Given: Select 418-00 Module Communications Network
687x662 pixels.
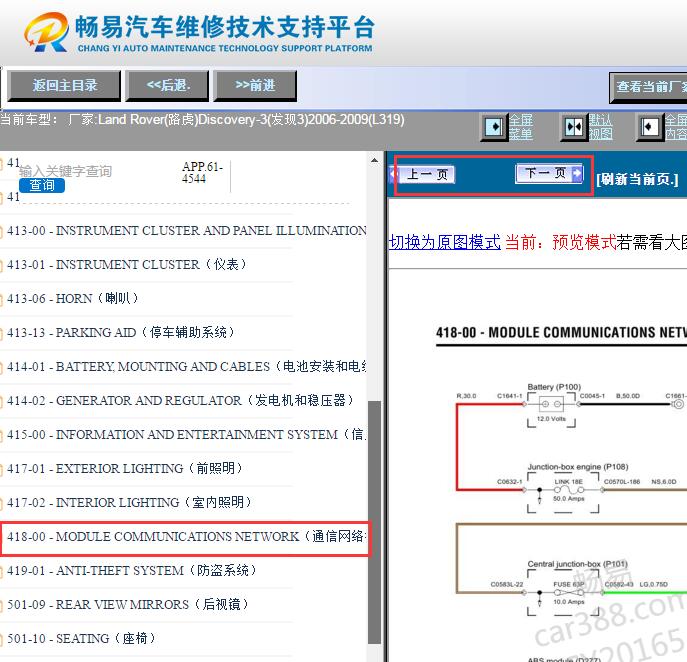Looking at the screenshot, I should point(185,536).
